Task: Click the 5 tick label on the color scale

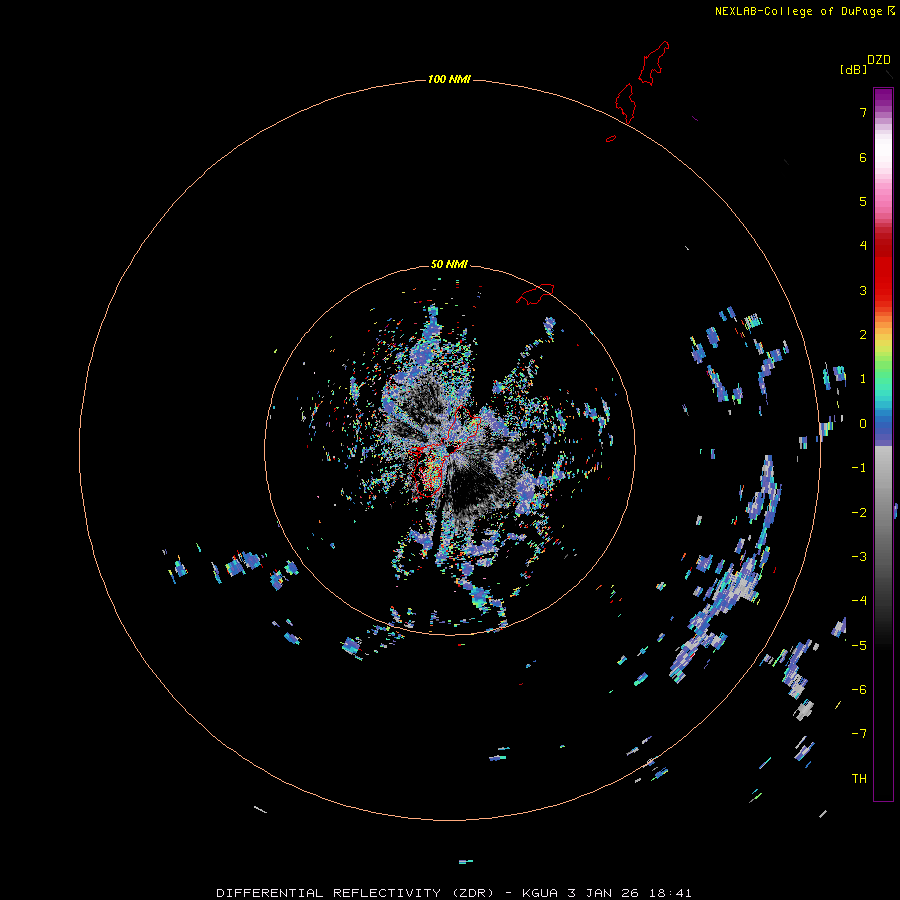Action: coord(863,201)
